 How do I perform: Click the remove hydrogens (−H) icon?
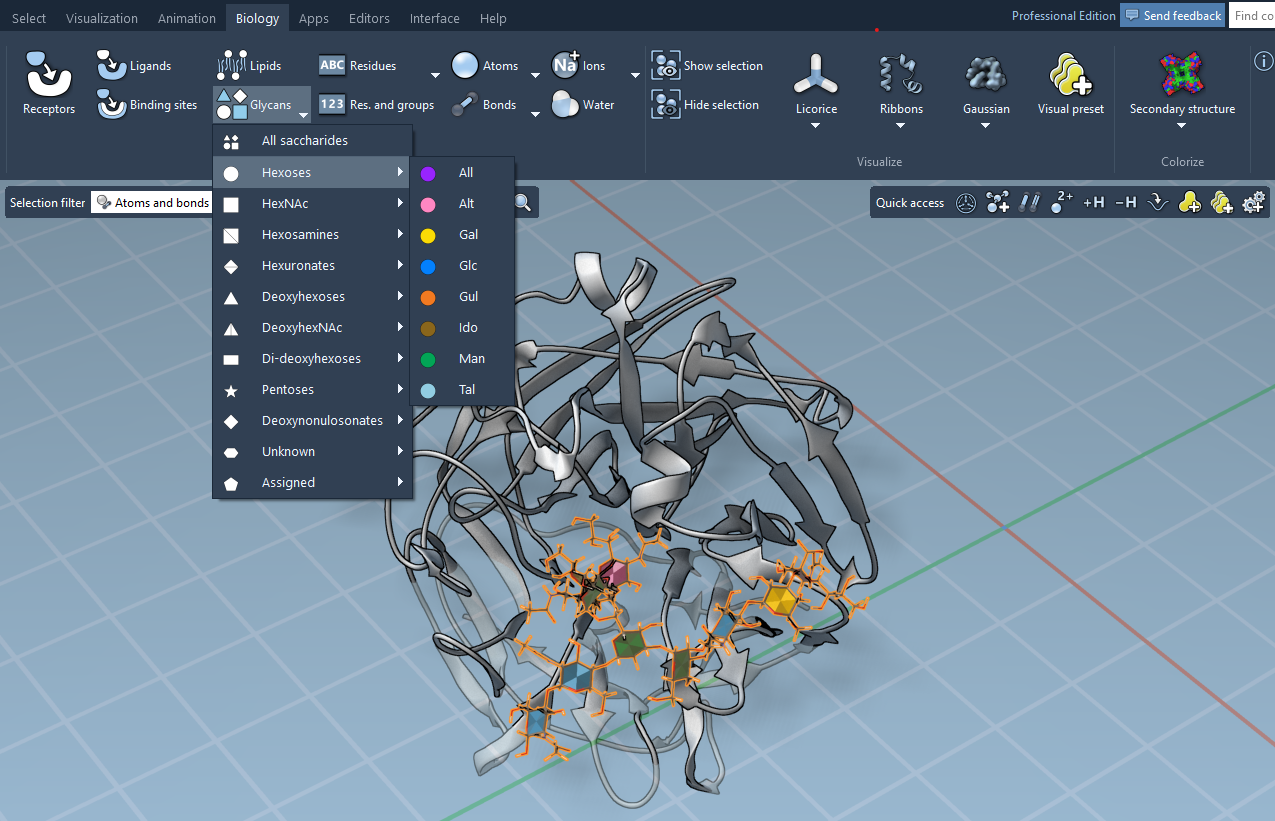click(1125, 203)
